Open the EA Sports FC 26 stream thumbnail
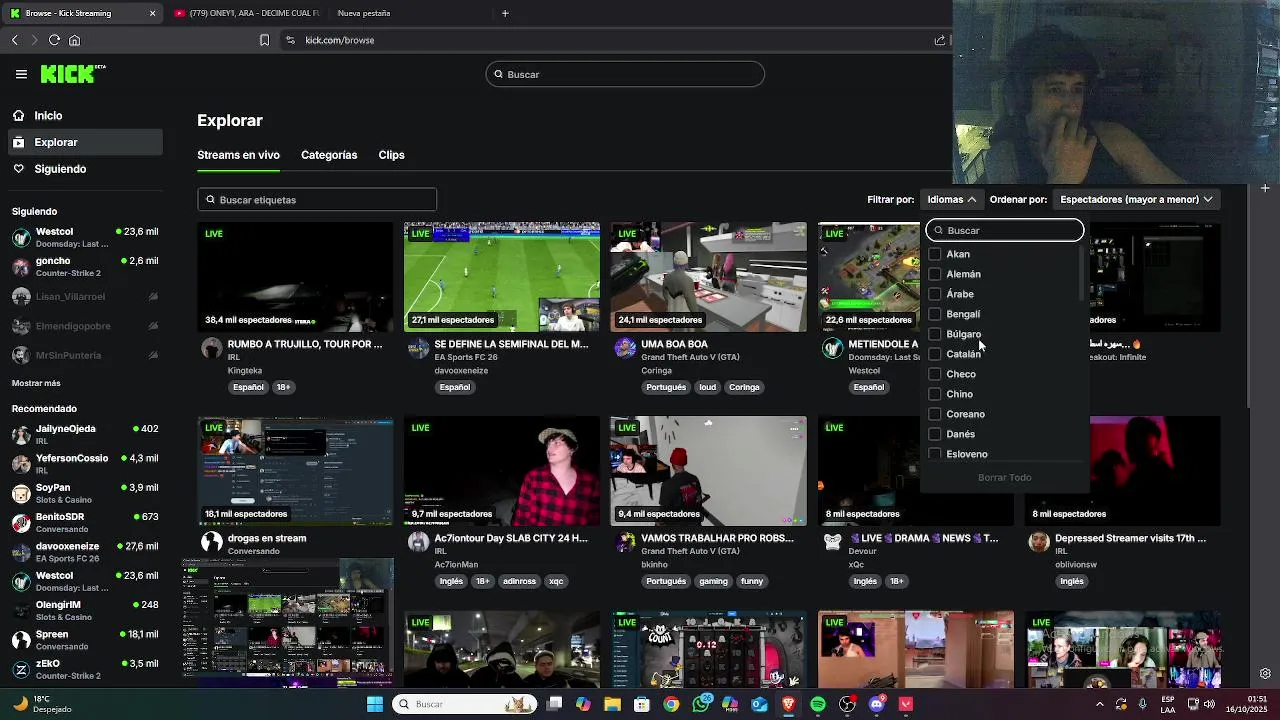Image resolution: width=1280 pixels, height=720 pixels. 502,277
